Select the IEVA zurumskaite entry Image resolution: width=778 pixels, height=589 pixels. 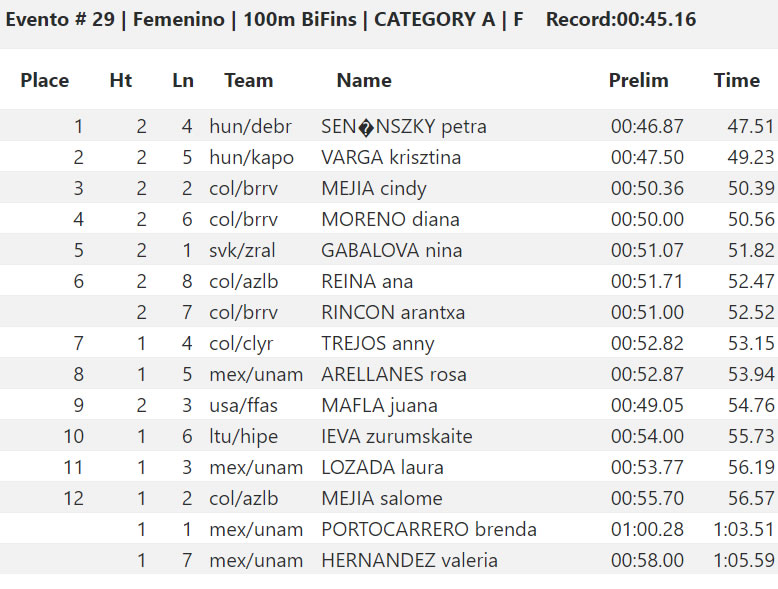[396, 437]
